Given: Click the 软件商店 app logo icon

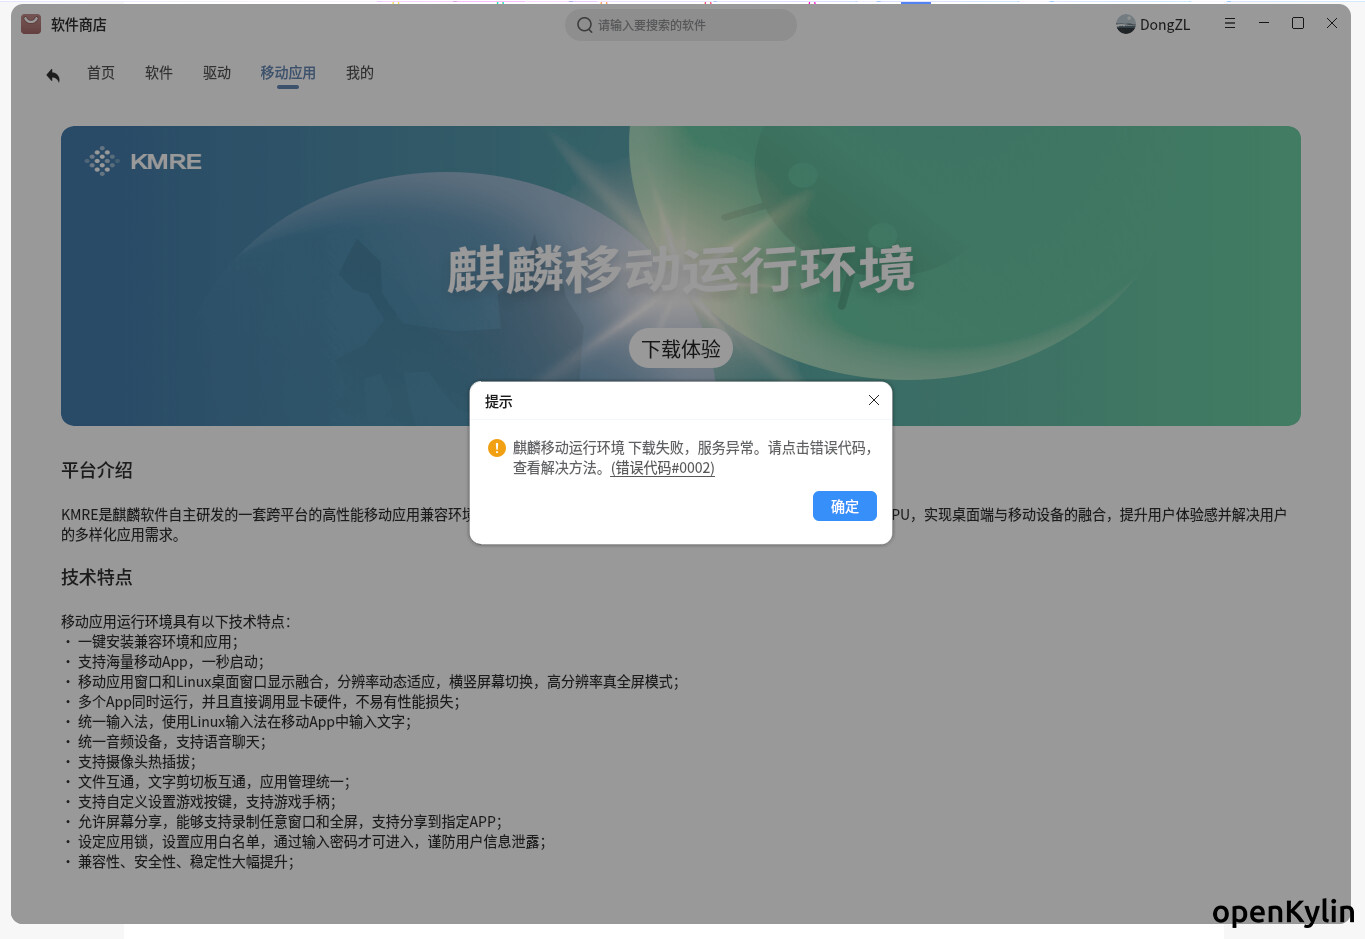Looking at the screenshot, I should point(31,24).
